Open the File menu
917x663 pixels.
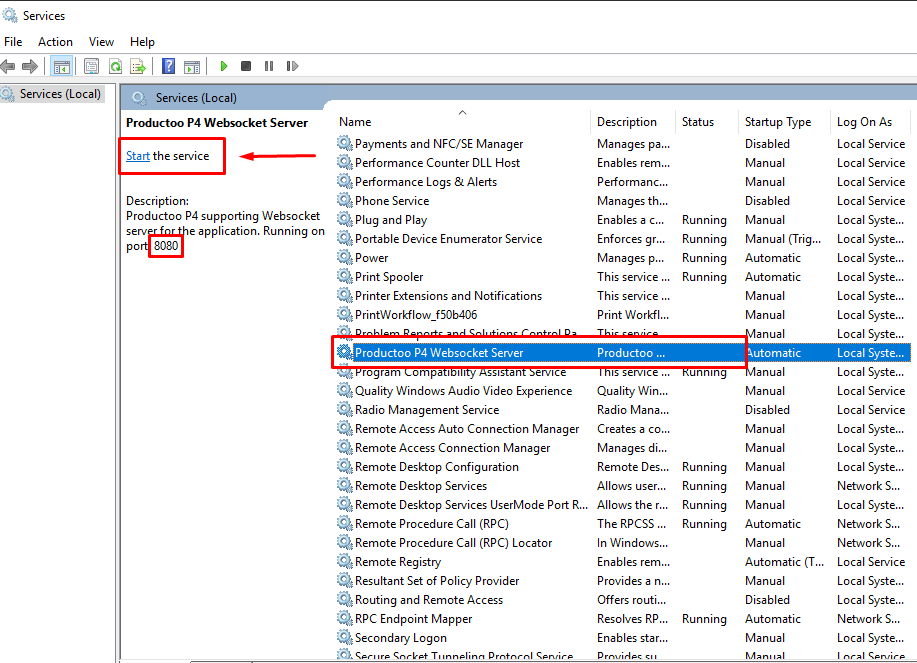13,42
